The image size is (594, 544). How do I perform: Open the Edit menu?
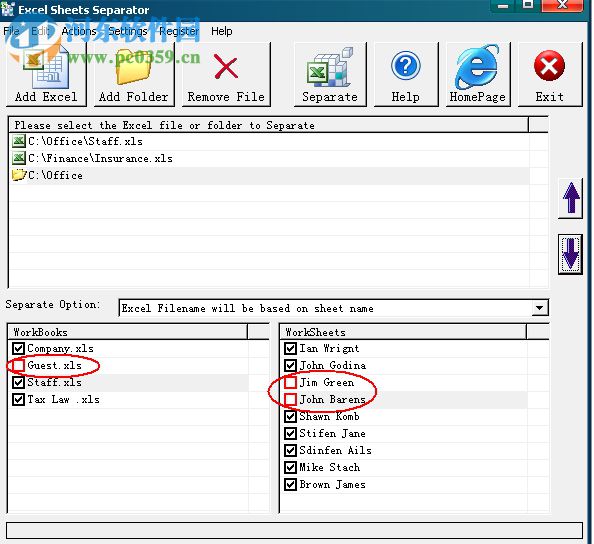(x=40, y=31)
